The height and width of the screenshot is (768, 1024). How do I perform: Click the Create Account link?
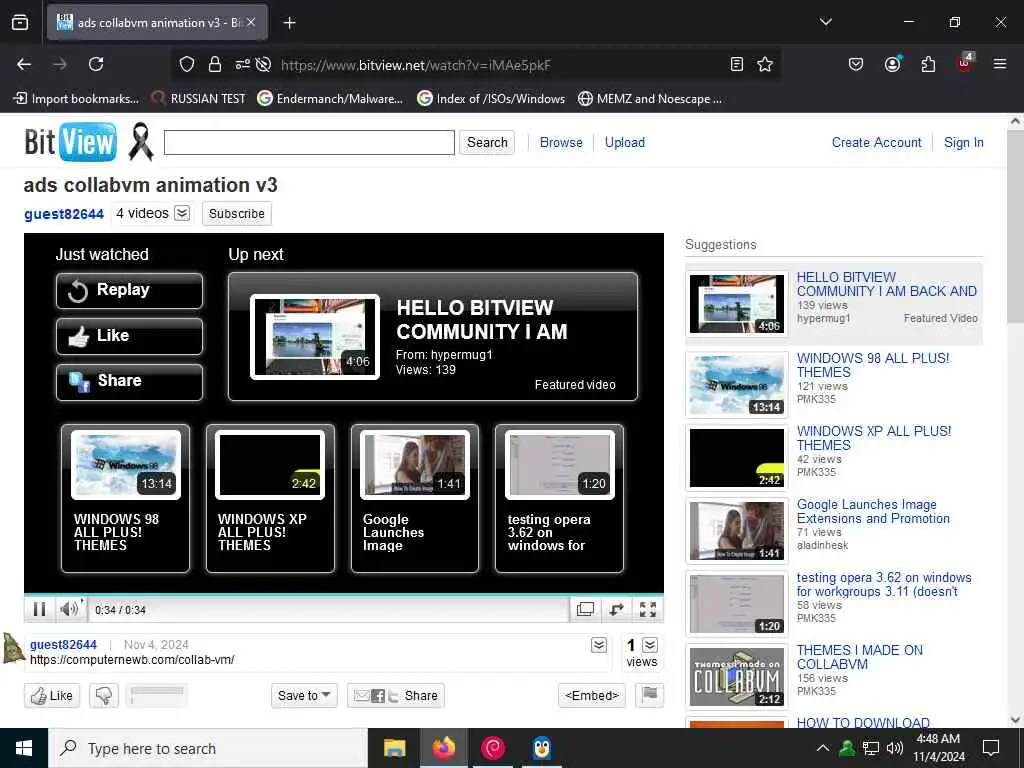(x=876, y=142)
